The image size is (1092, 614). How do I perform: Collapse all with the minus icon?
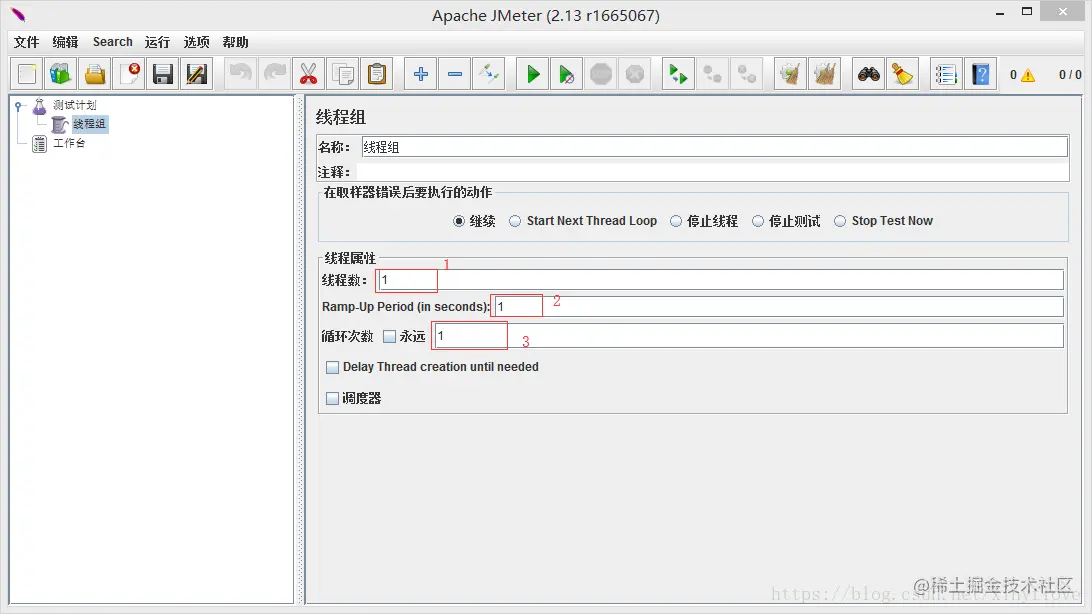(x=455, y=74)
